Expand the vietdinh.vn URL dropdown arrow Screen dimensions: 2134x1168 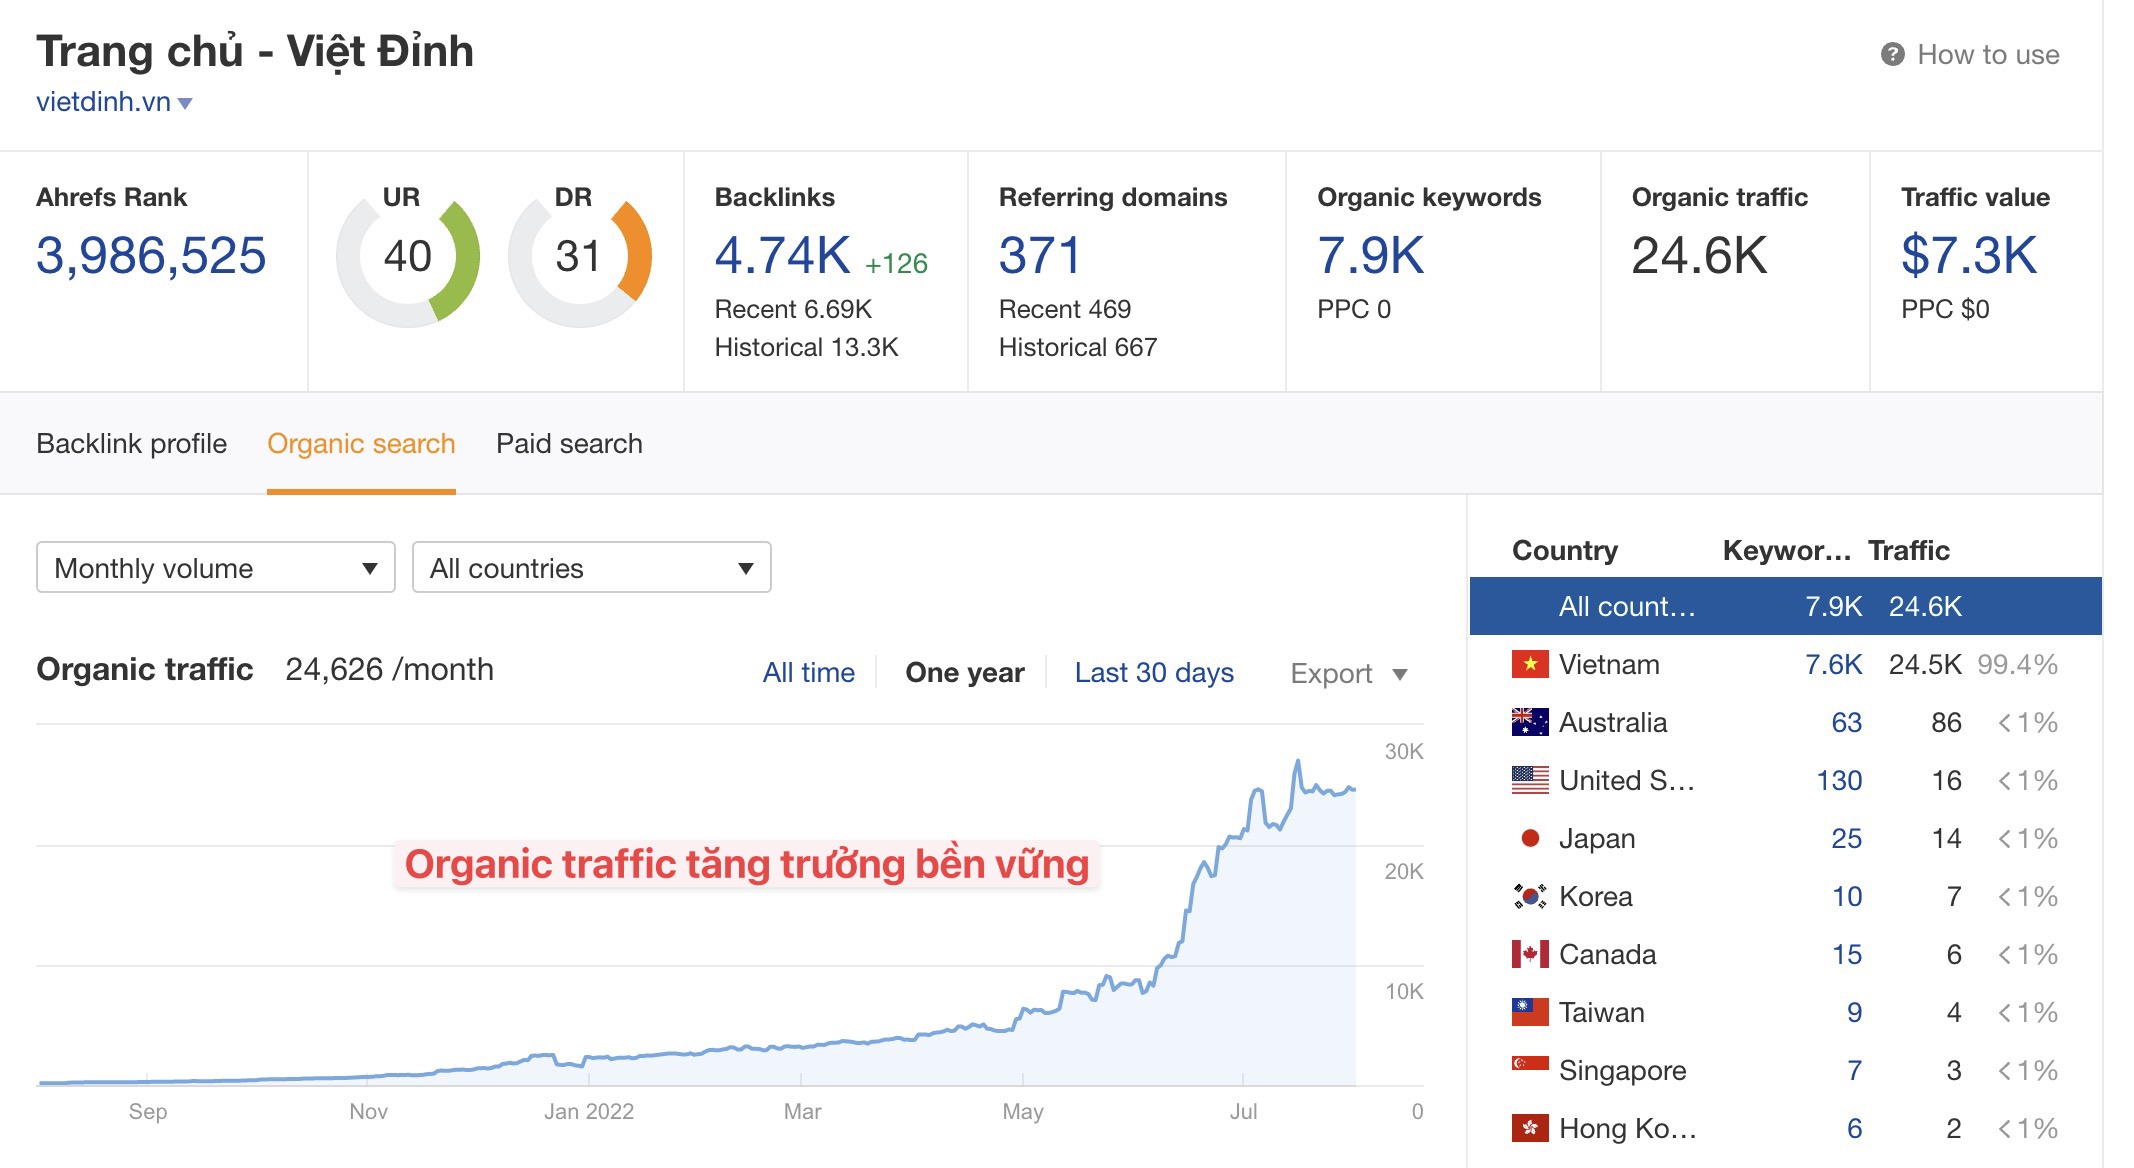185,103
